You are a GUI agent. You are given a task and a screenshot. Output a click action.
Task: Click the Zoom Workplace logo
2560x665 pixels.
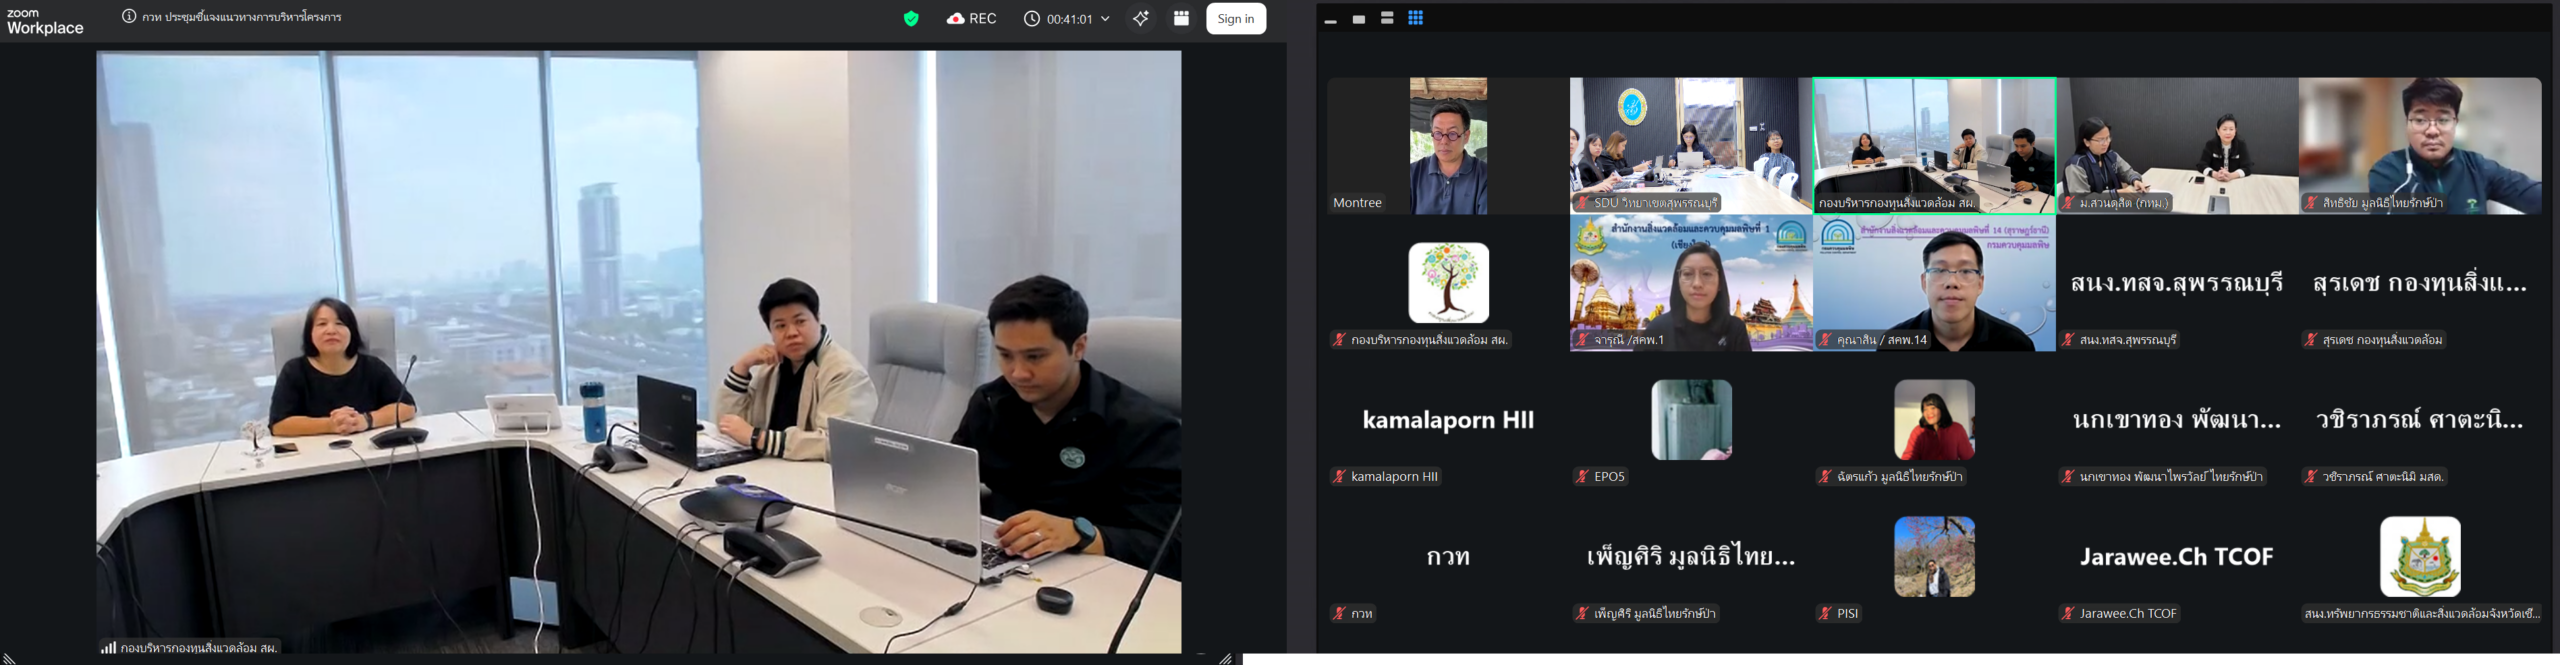[x=45, y=22]
